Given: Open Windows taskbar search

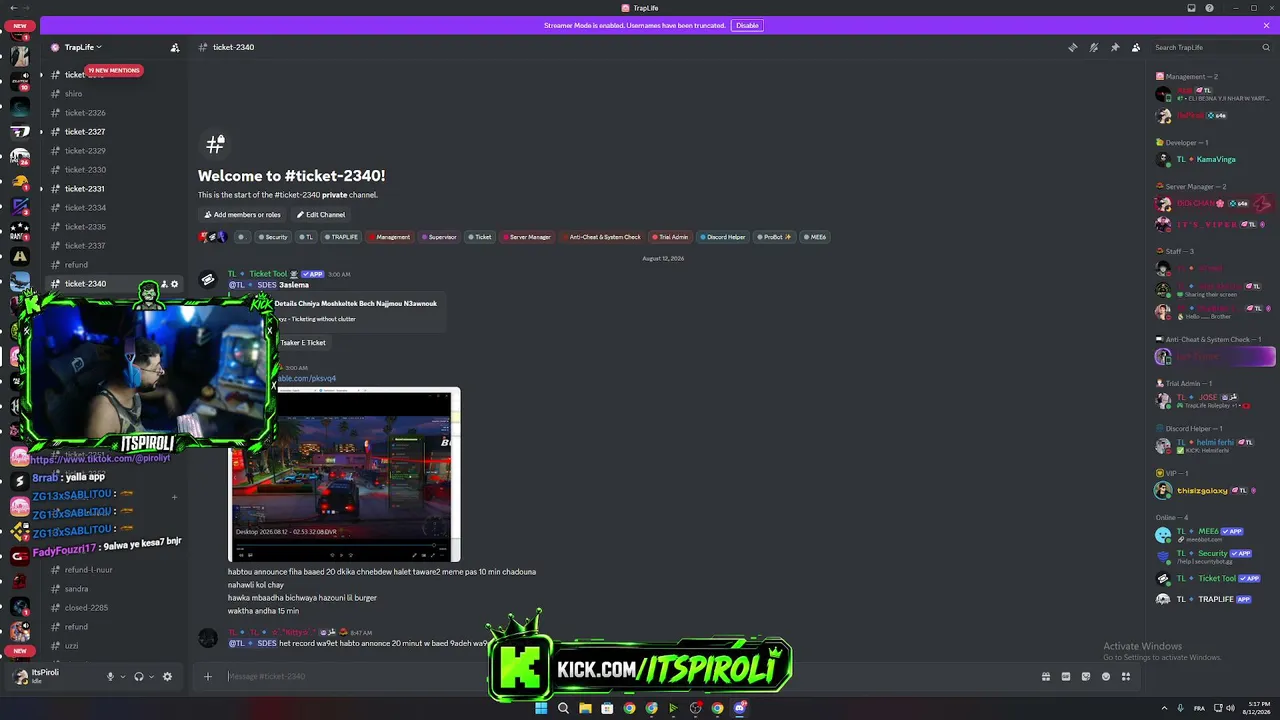Looking at the screenshot, I should coord(563,708).
